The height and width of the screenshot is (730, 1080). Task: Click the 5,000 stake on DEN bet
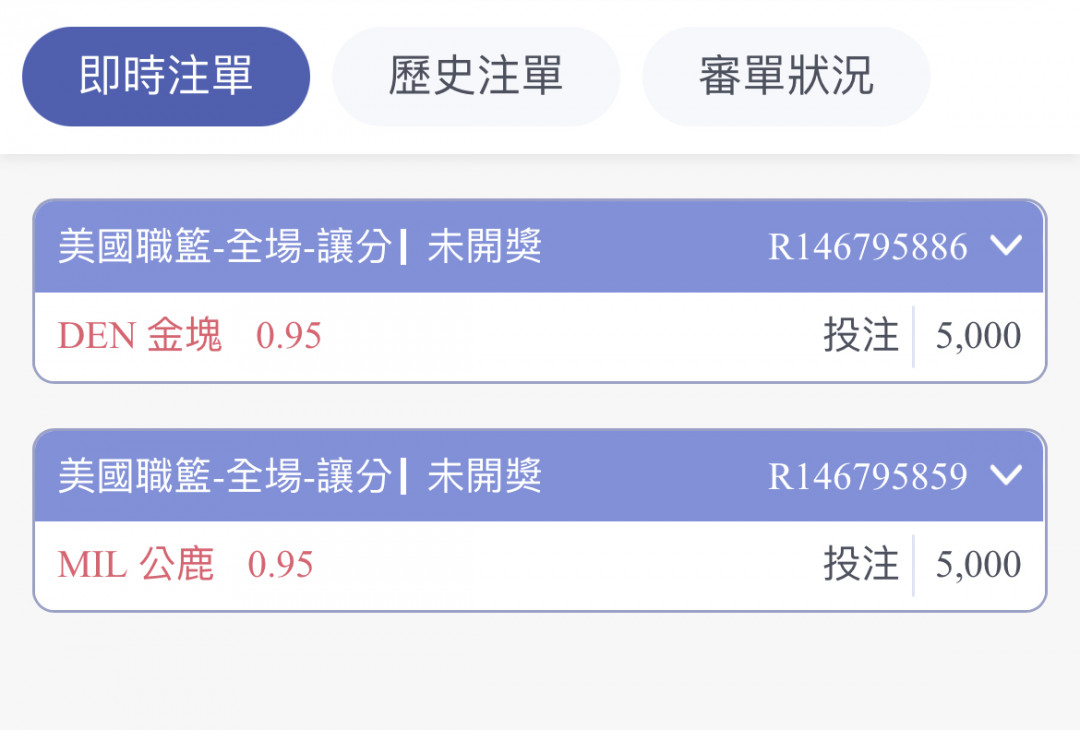[978, 336]
